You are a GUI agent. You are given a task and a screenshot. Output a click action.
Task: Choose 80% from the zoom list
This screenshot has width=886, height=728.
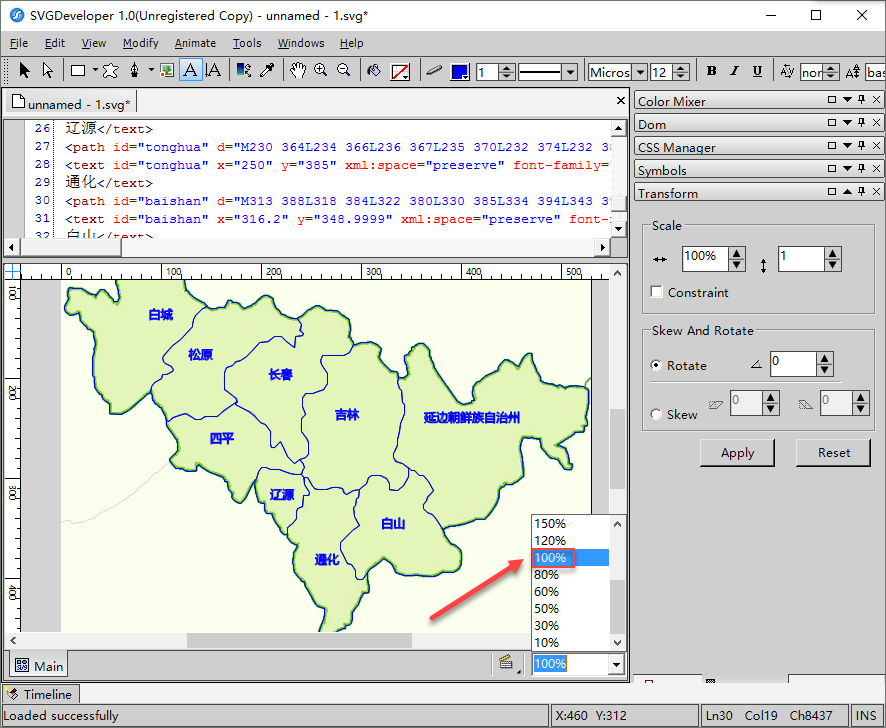click(546, 575)
